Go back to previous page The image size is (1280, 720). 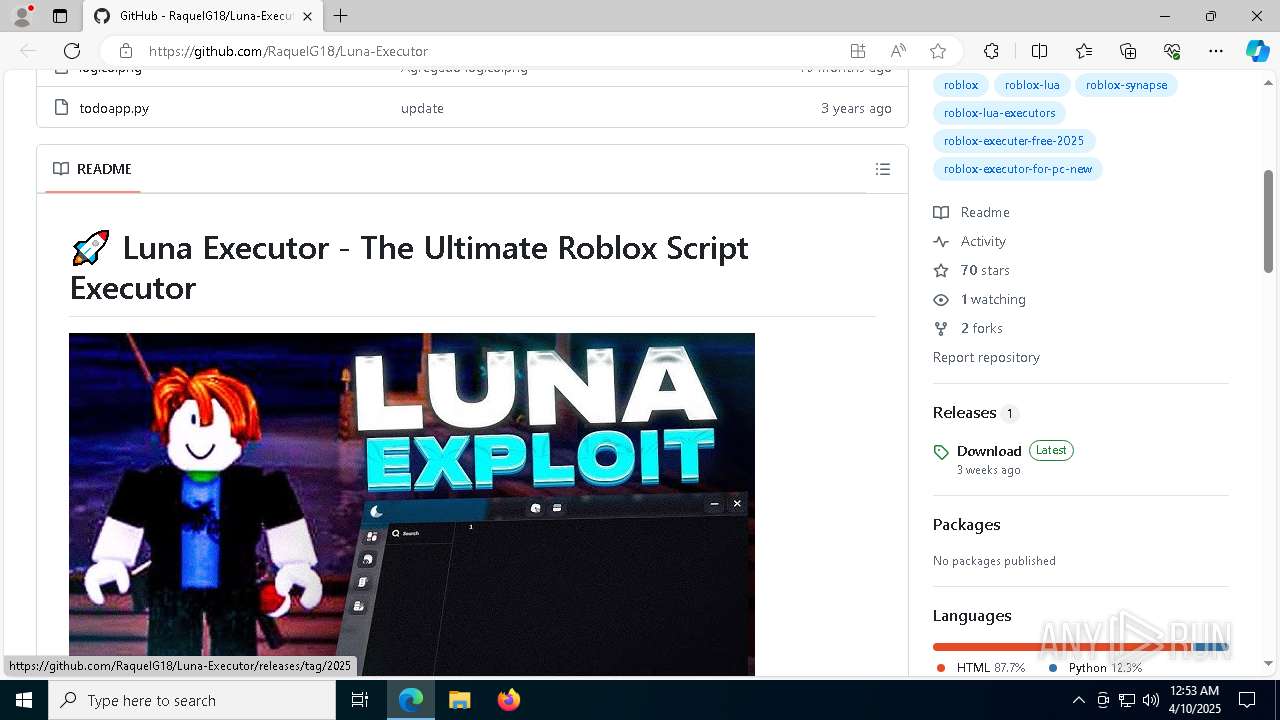(x=28, y=51)
